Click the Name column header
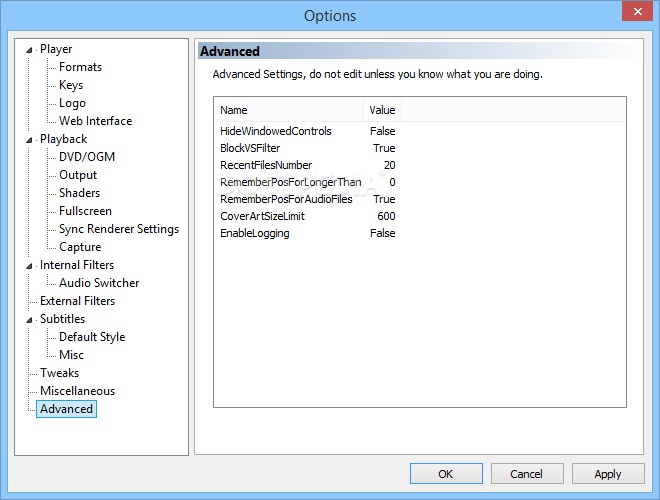The height and width of the screenshot is (500, 660). 289,110
